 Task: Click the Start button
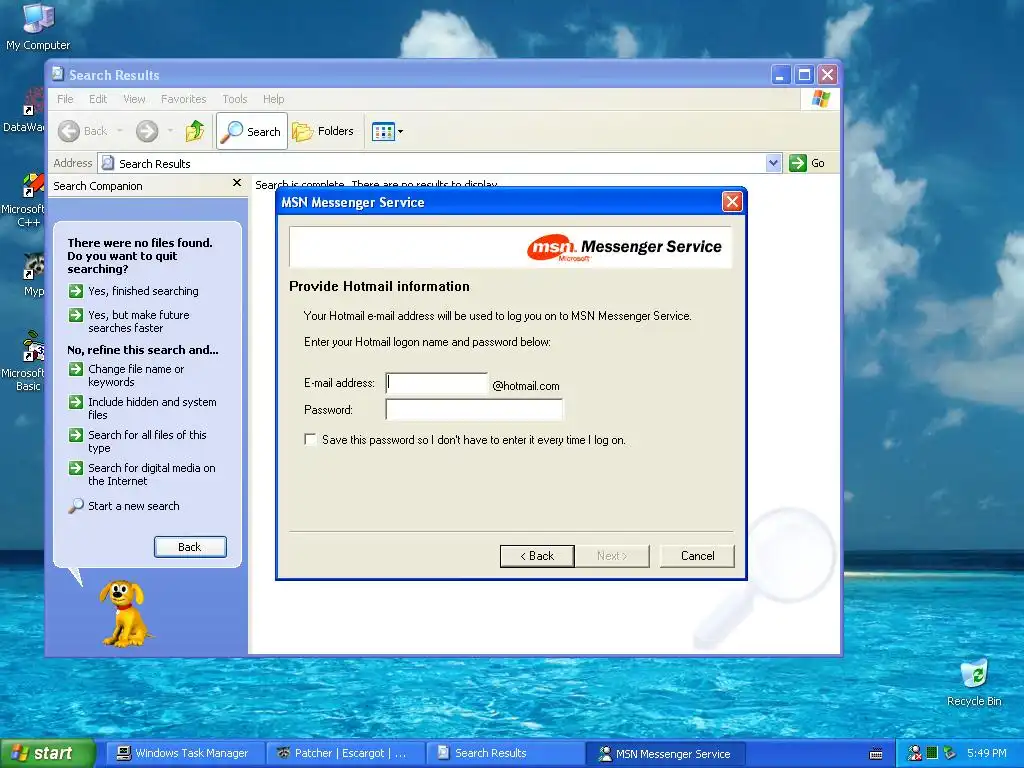[47, 753]
